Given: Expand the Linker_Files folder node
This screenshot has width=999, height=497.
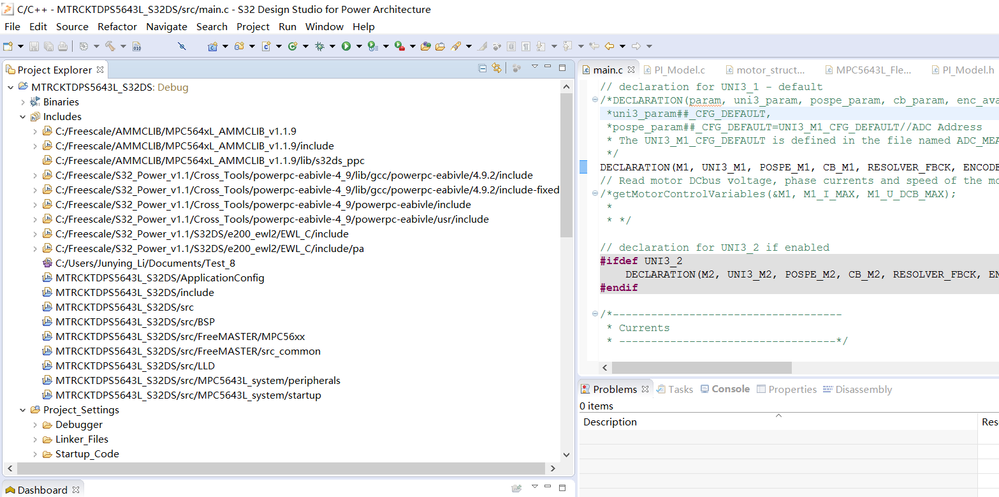Looking at the screenshot, I should click(x=35, y=439).
